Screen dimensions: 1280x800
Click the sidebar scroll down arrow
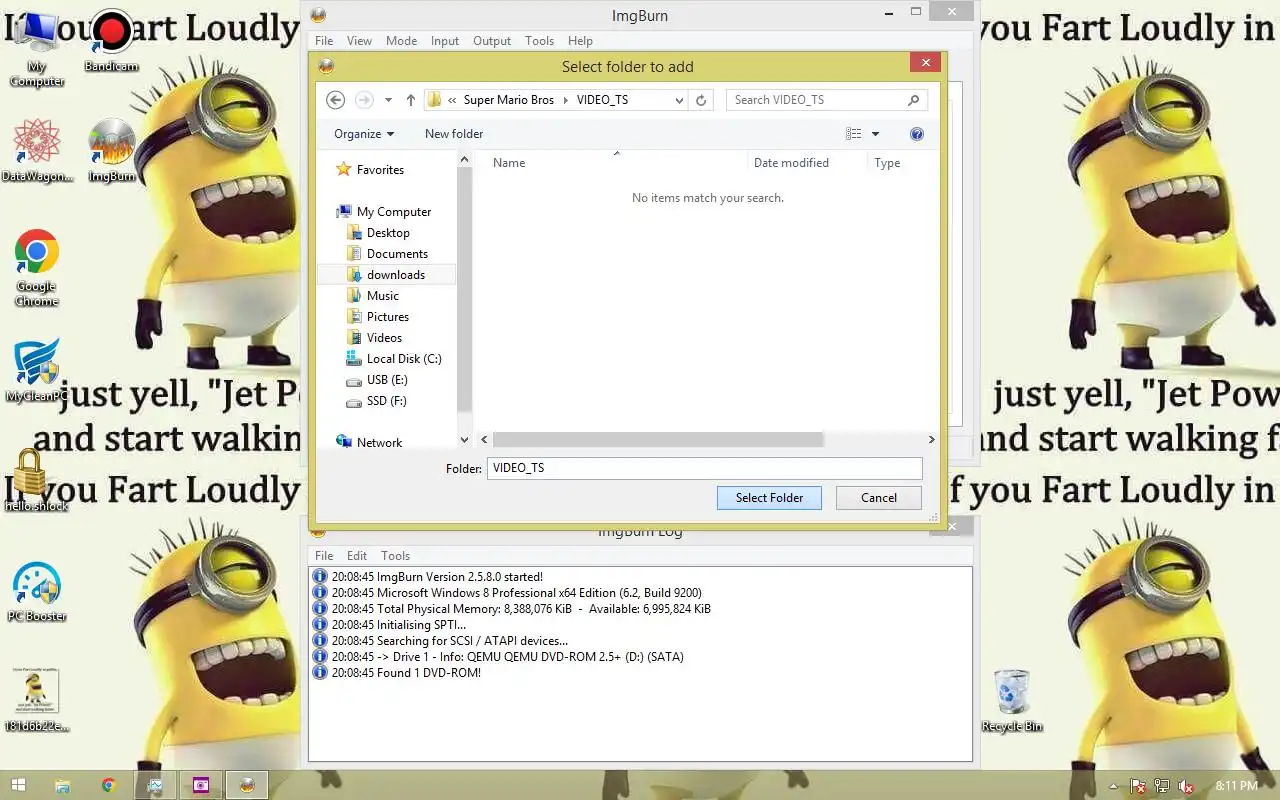point(464,439)
